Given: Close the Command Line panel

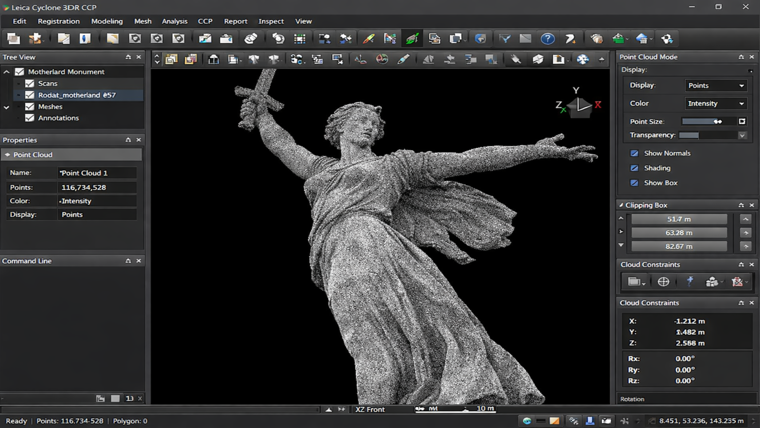Looking at the screenshot, I should (139, 261).
